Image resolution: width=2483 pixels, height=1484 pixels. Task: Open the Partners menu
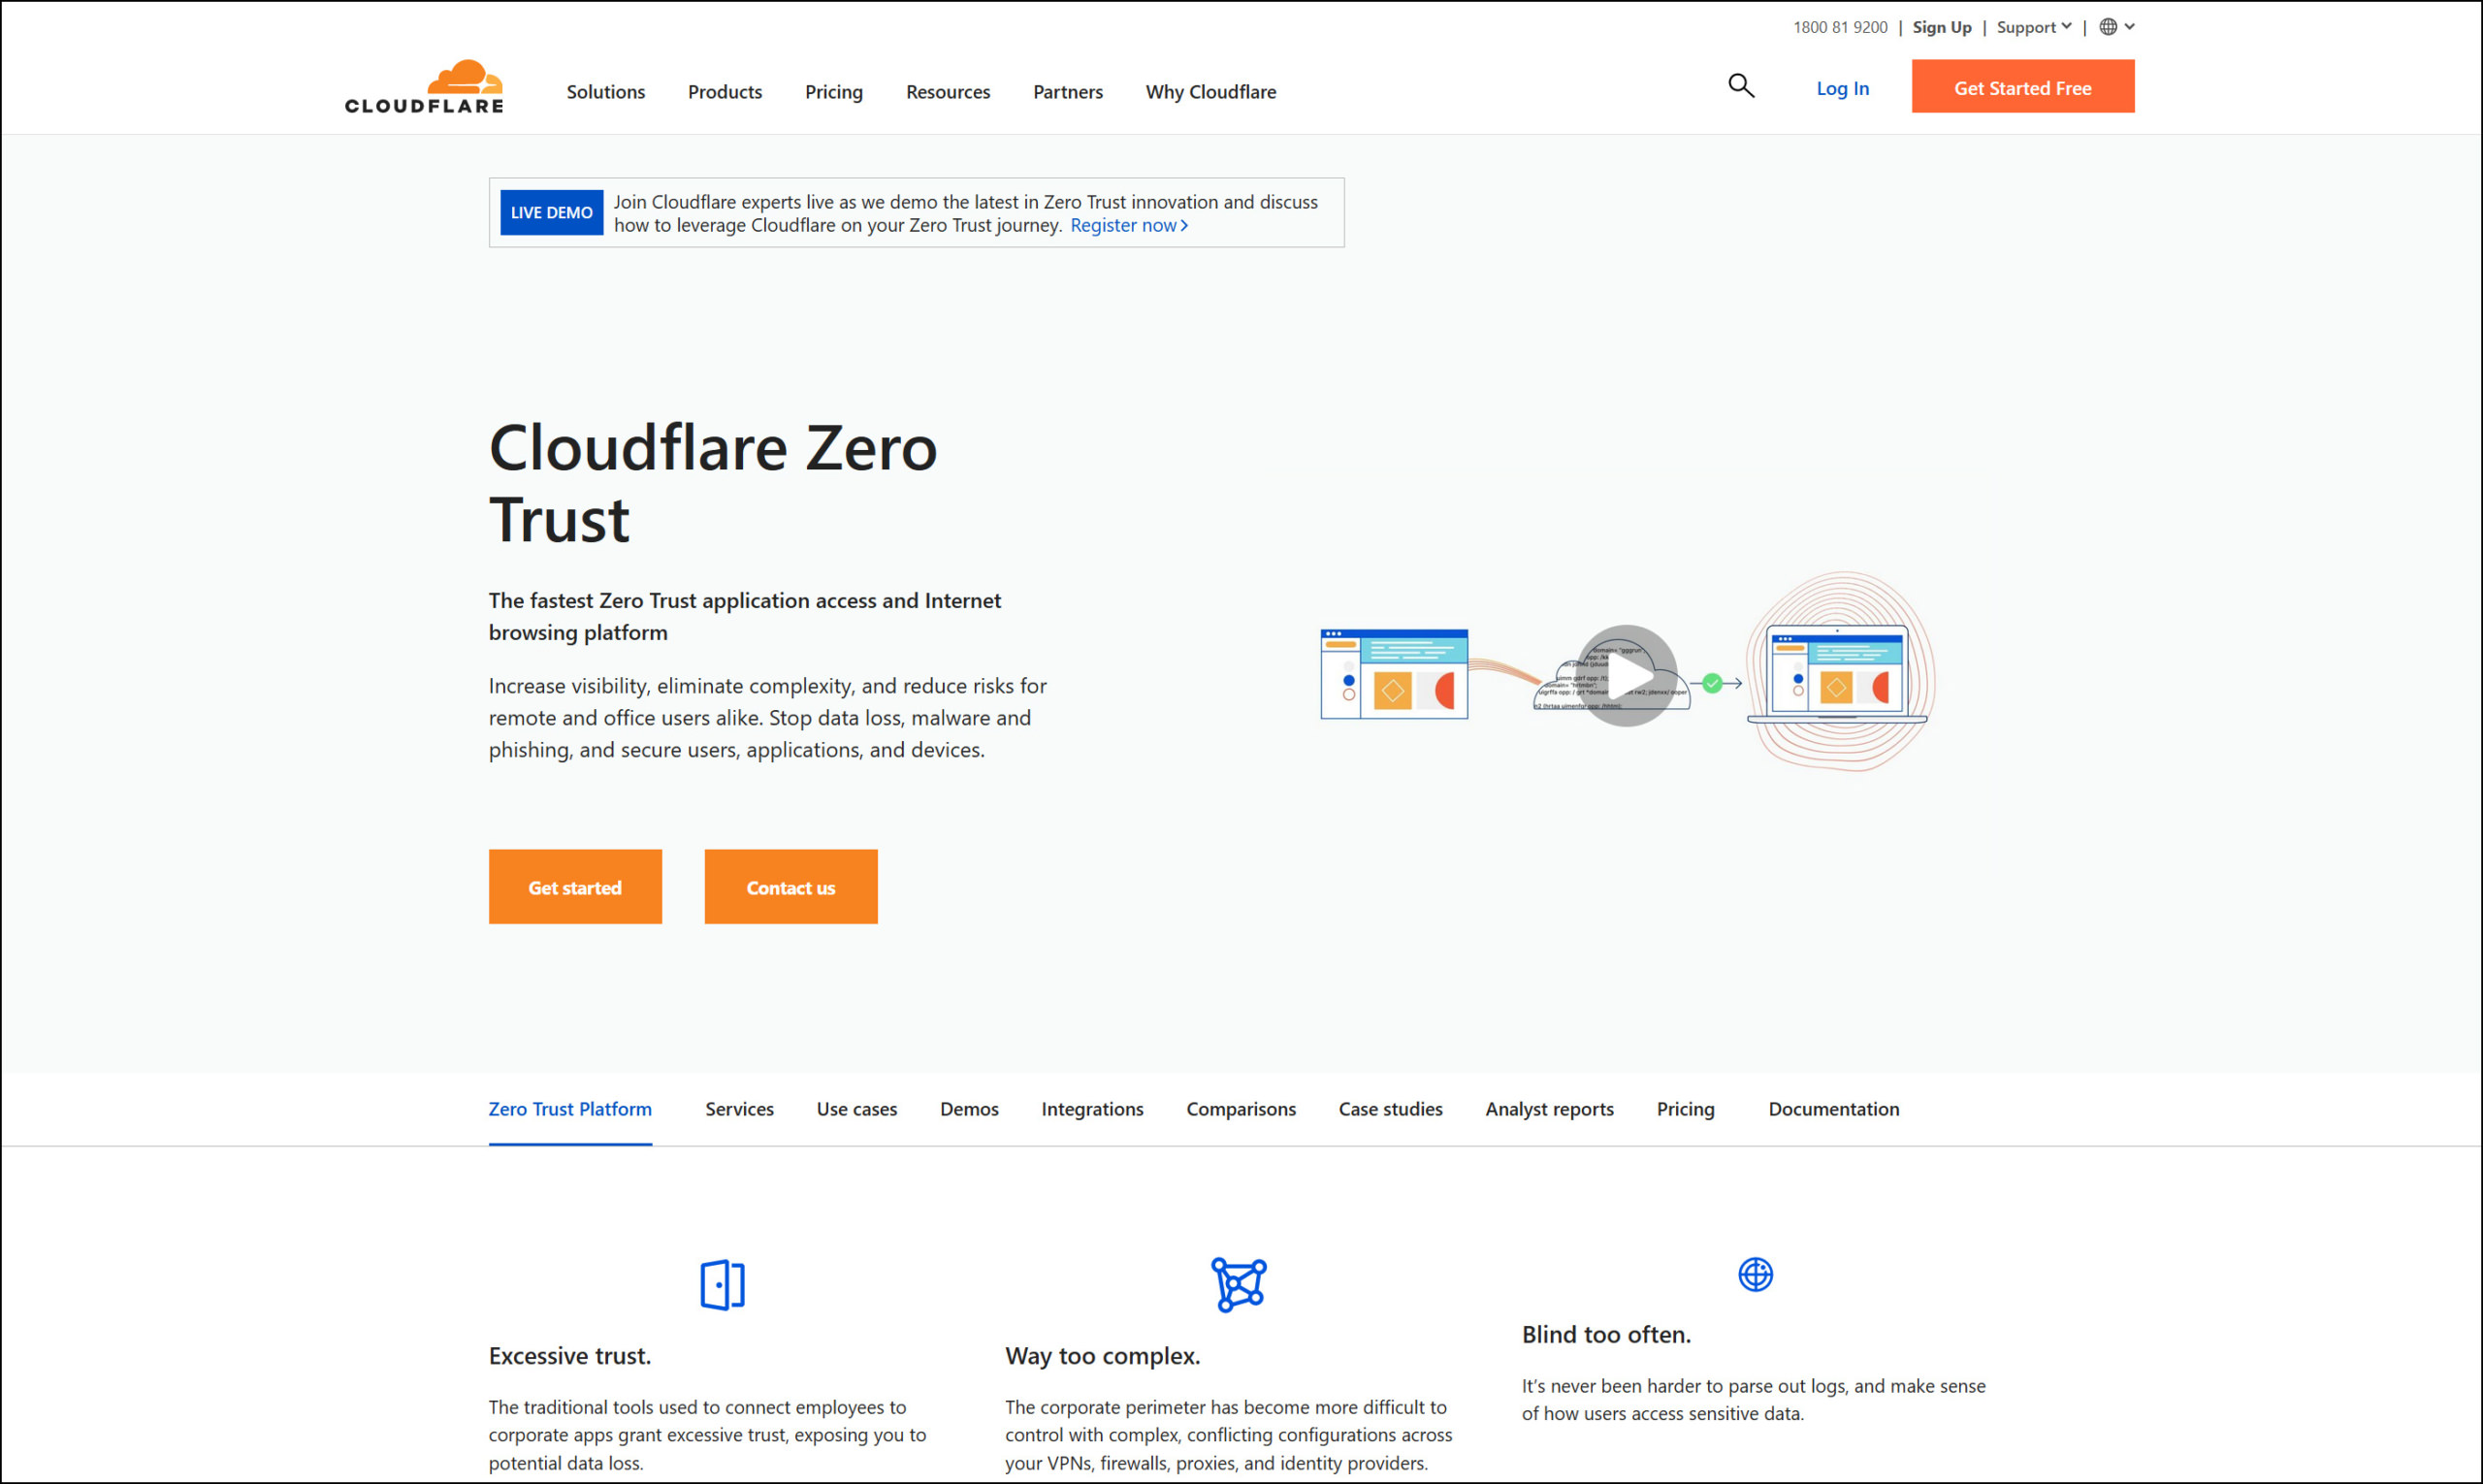1068,92
